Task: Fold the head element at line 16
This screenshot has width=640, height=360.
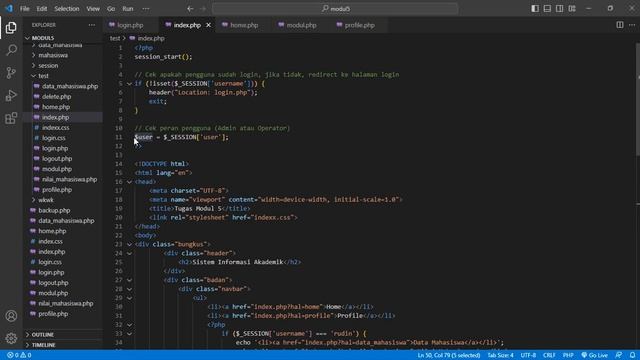Action: (129, 182)
